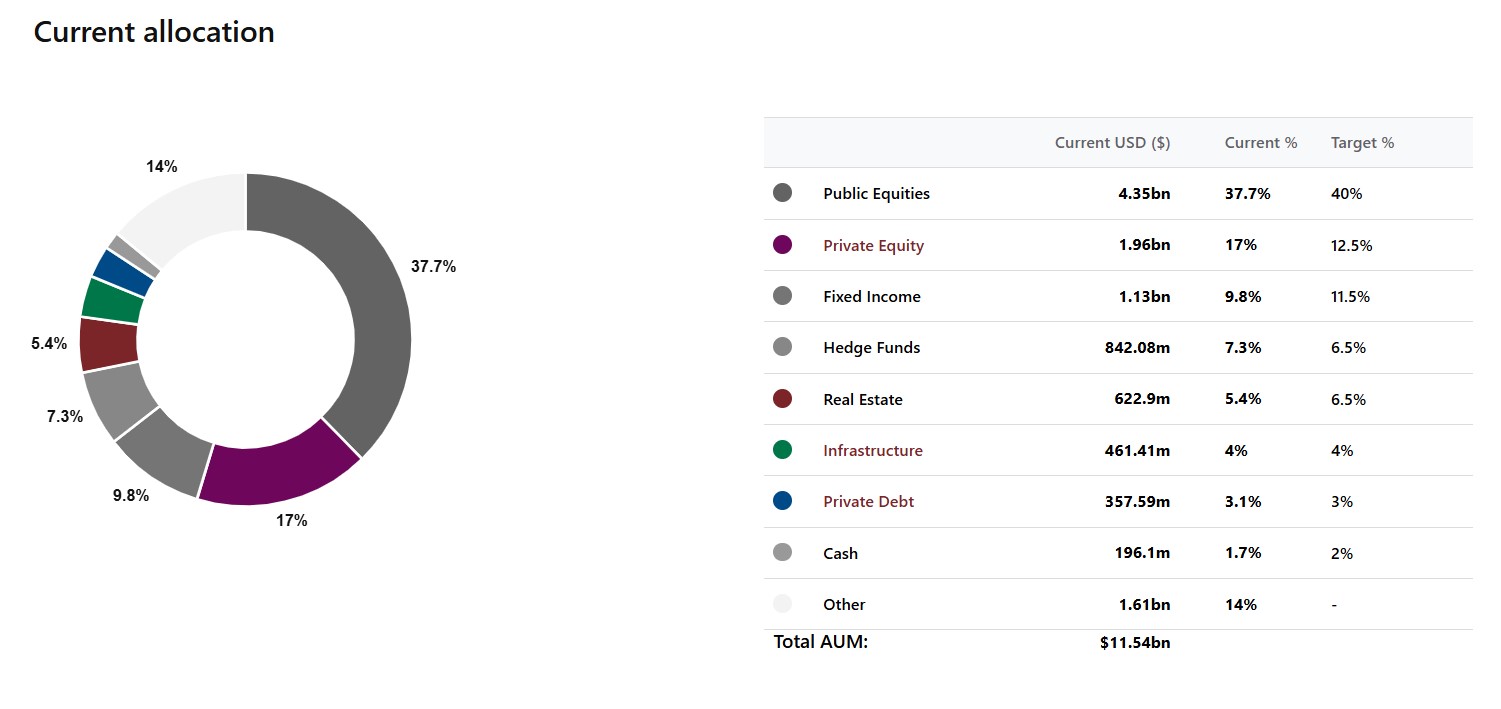The image size is (1501, 709).
Task: Click the Fixed Income legend dot
Action: (782, 296)
